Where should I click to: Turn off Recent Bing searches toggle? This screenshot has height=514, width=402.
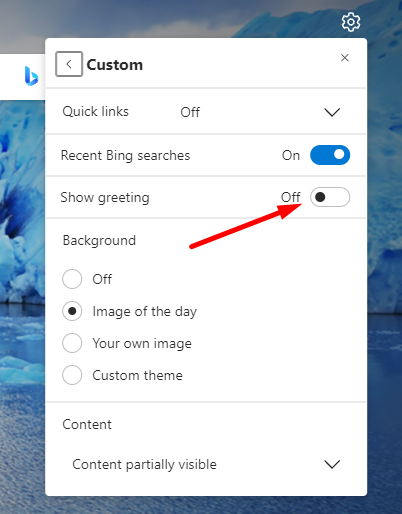click(x=330, y=155)
